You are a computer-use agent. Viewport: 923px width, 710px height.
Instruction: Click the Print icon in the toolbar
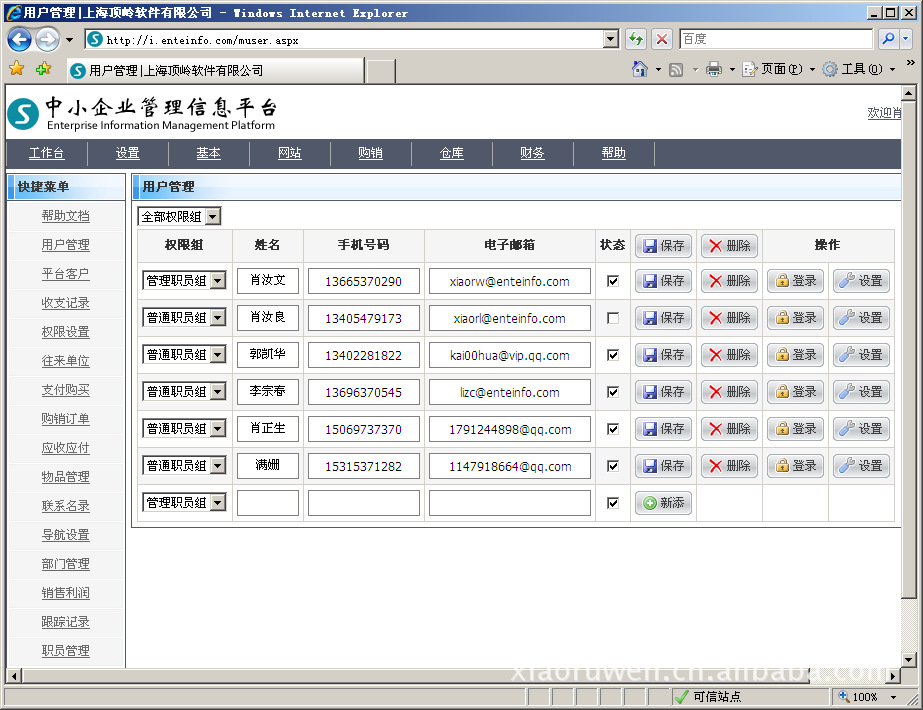(x=714, y=69)
